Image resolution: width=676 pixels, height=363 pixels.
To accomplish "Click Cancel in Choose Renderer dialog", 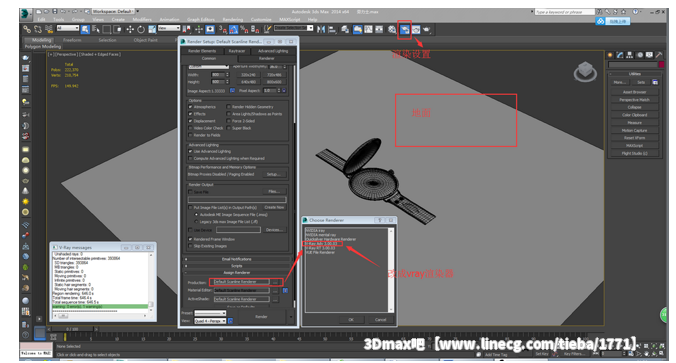I will (380, 319).
